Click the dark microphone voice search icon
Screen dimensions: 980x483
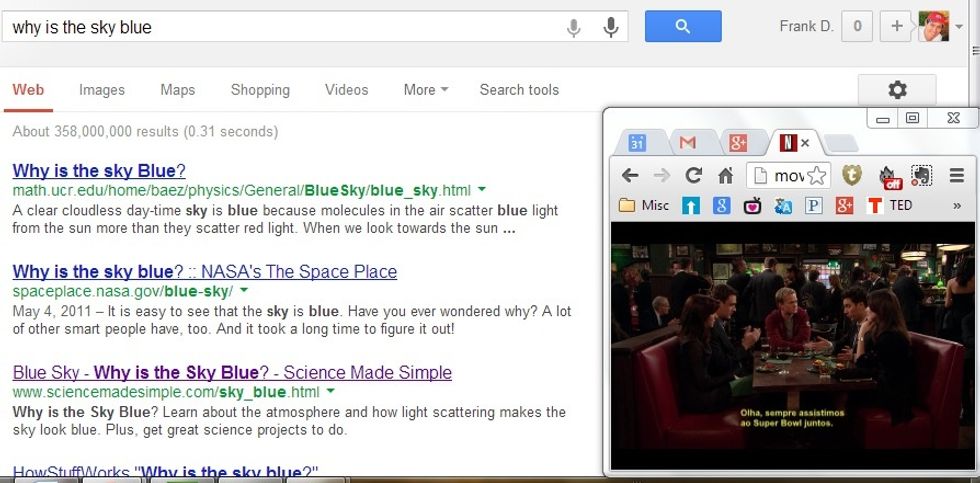pos(610,27)
